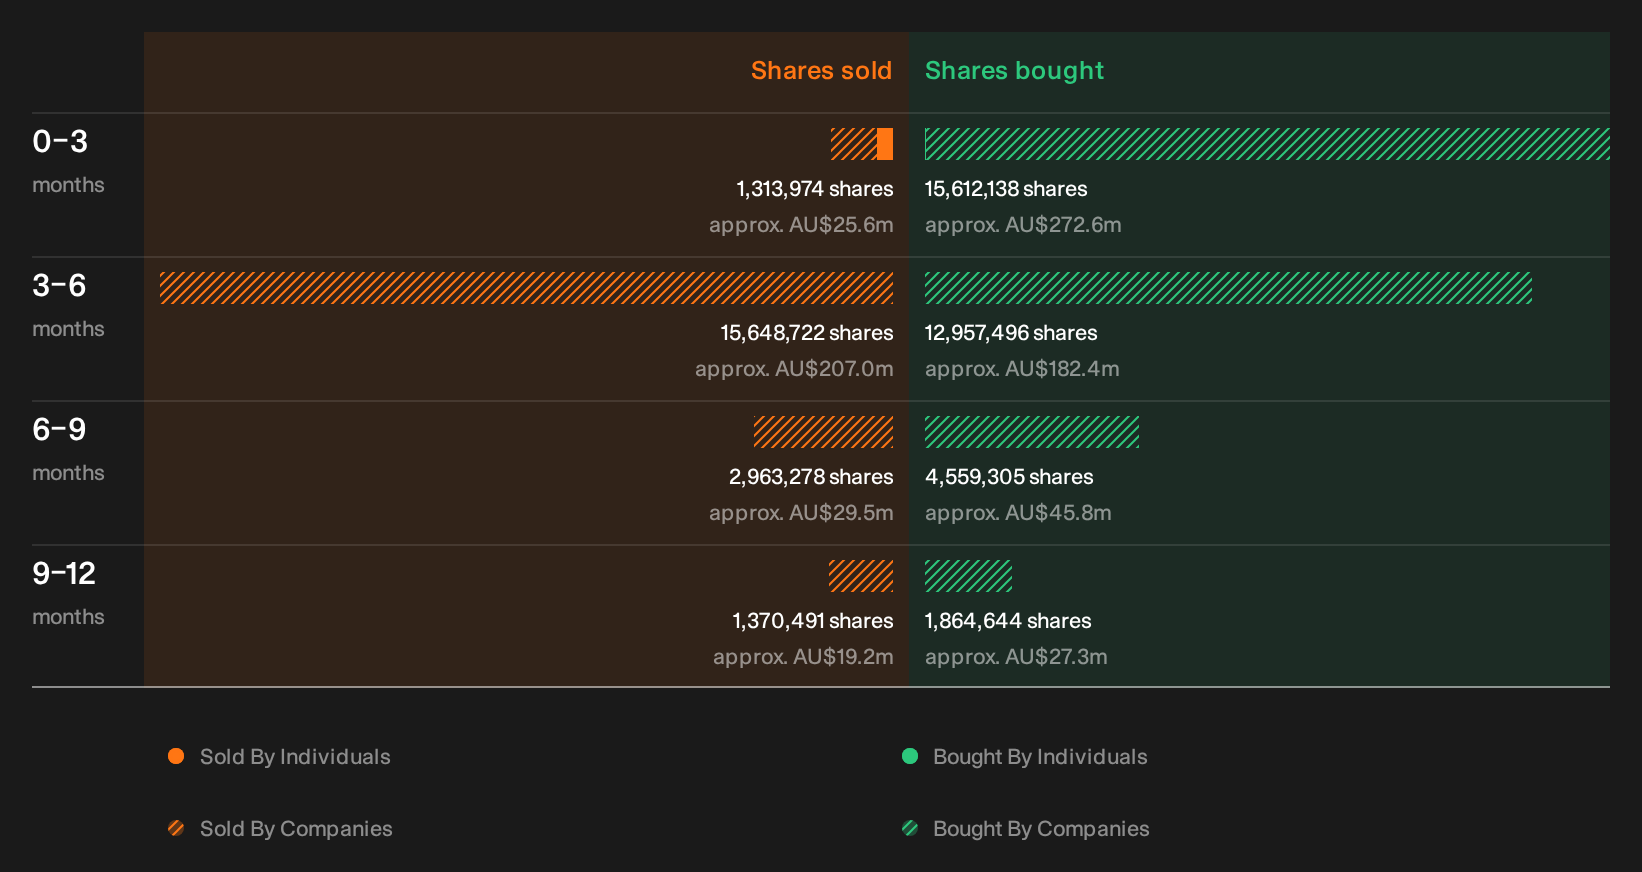Click the 1,370,491 shares sold value
The height and width of the screenshot is (872, 1642).
813,621
